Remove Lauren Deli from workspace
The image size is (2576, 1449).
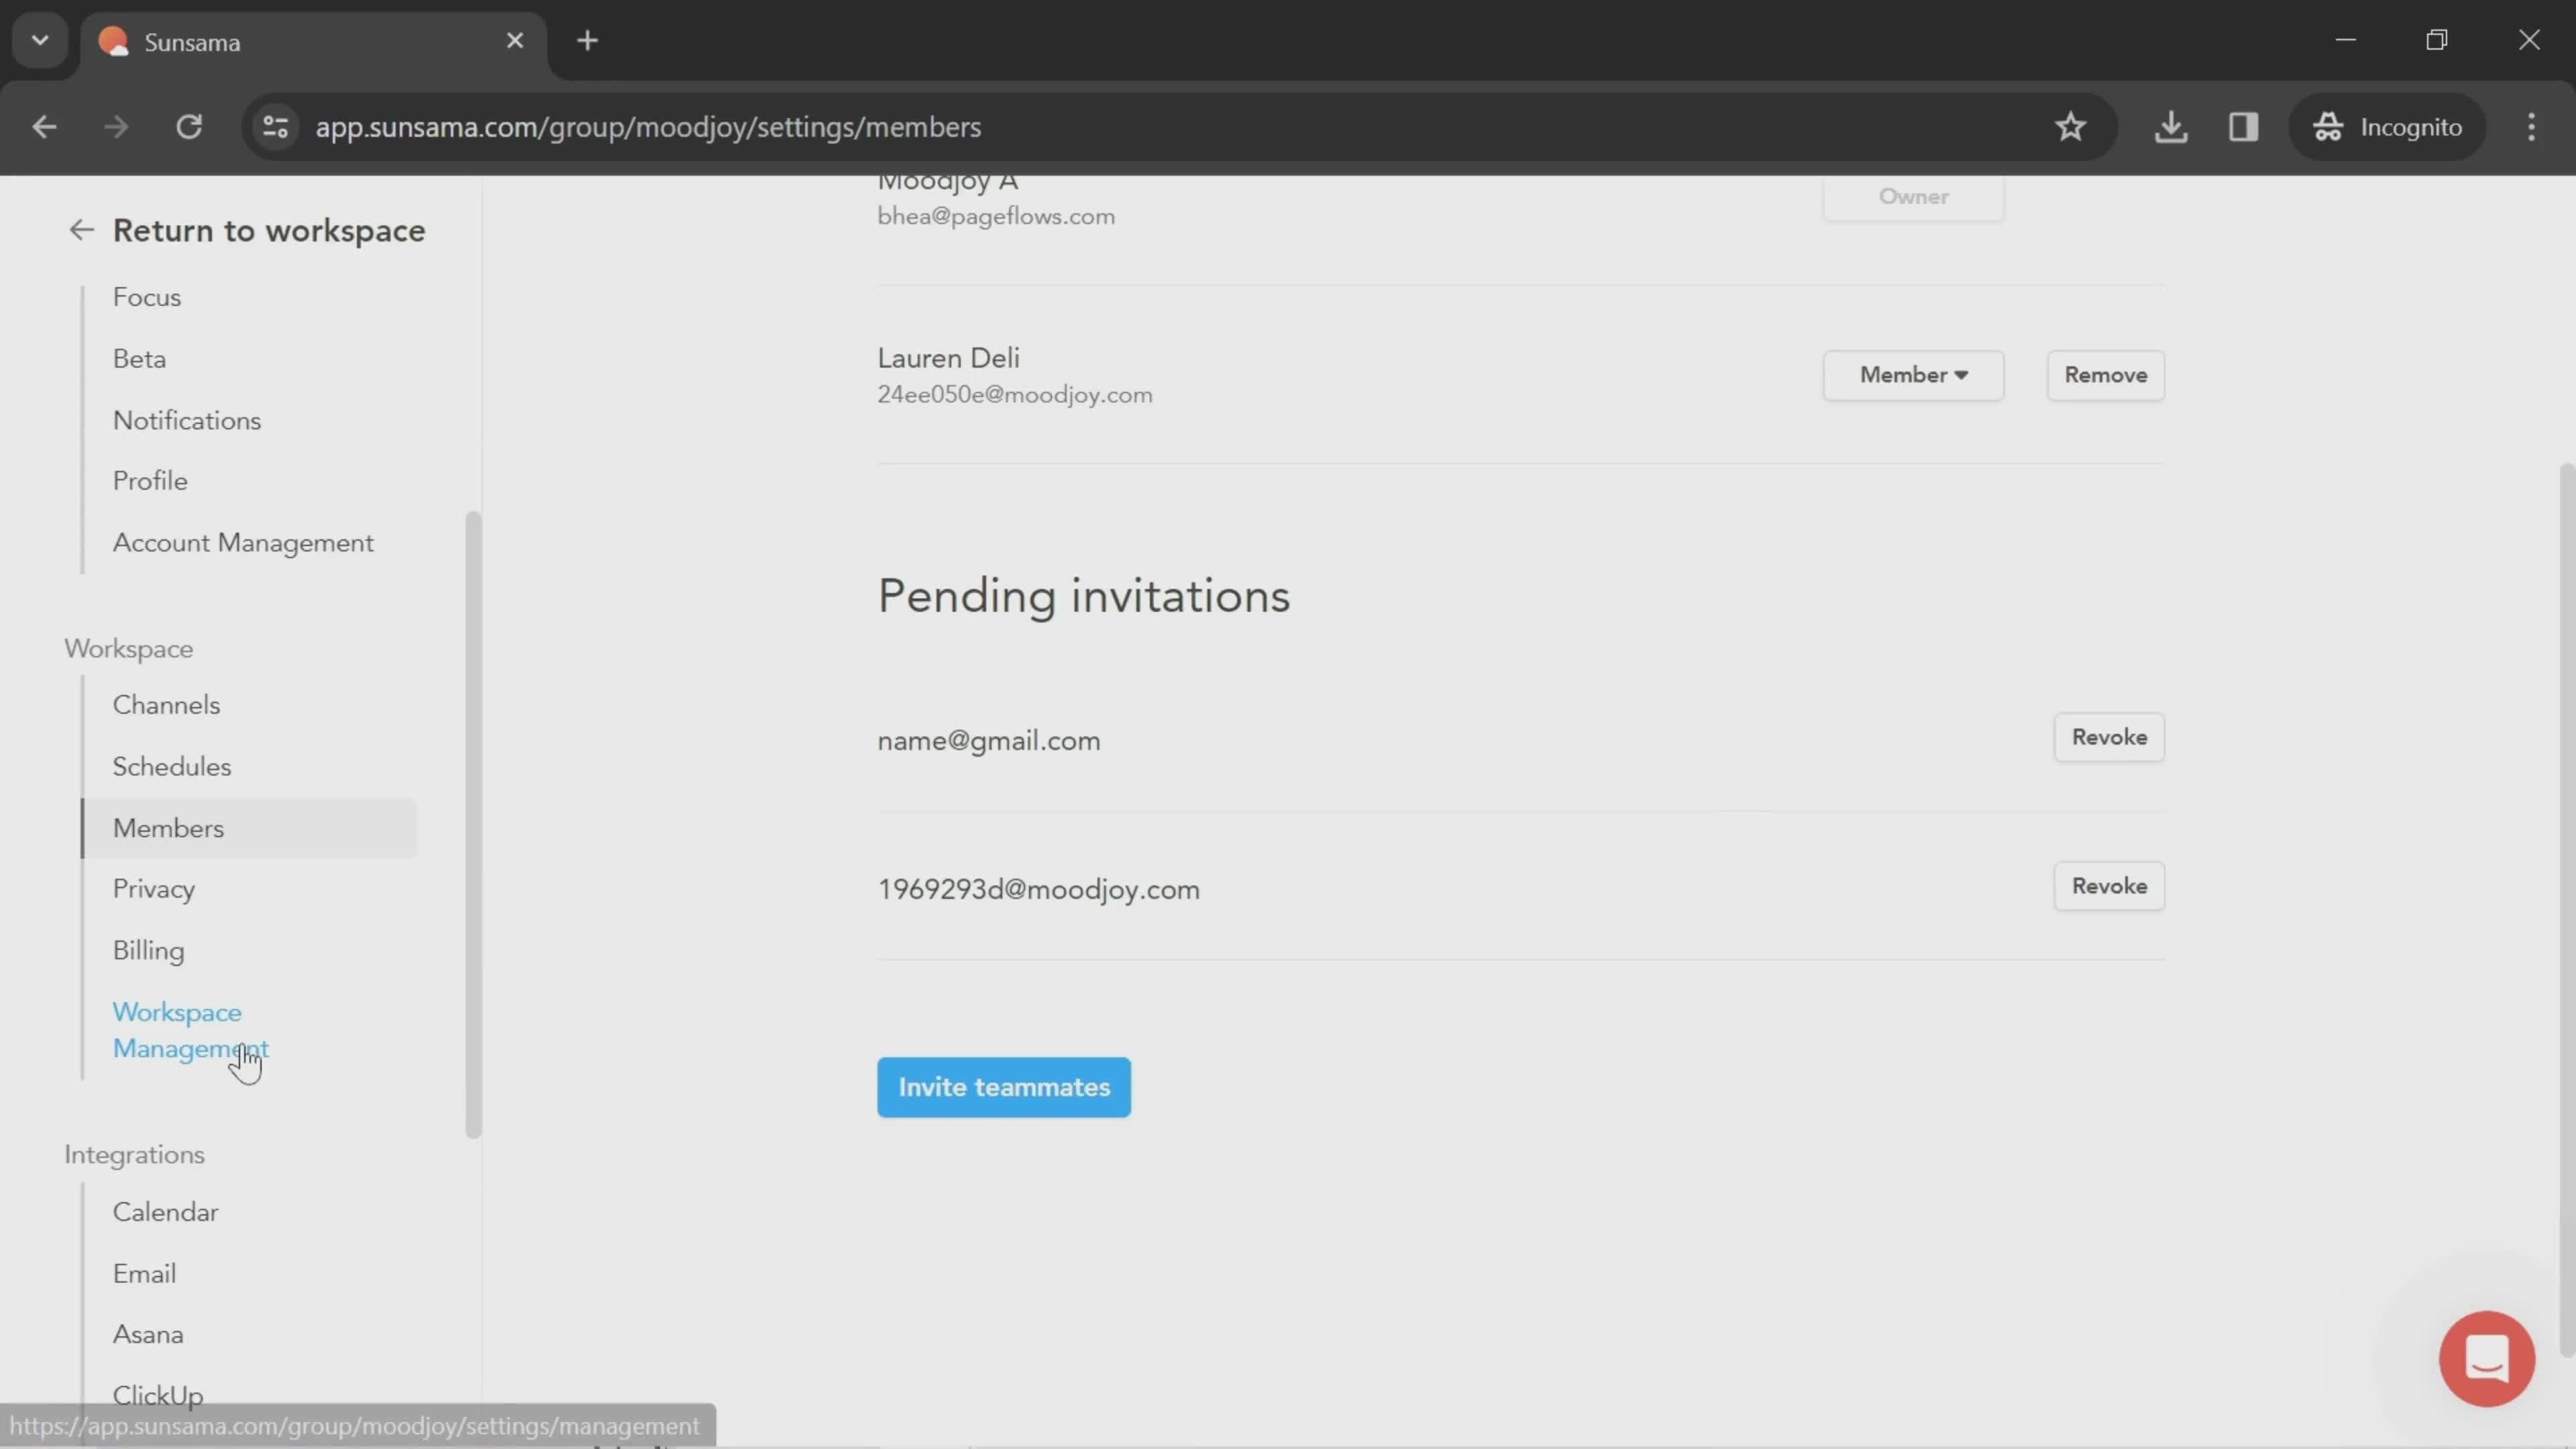point(2104,373)
